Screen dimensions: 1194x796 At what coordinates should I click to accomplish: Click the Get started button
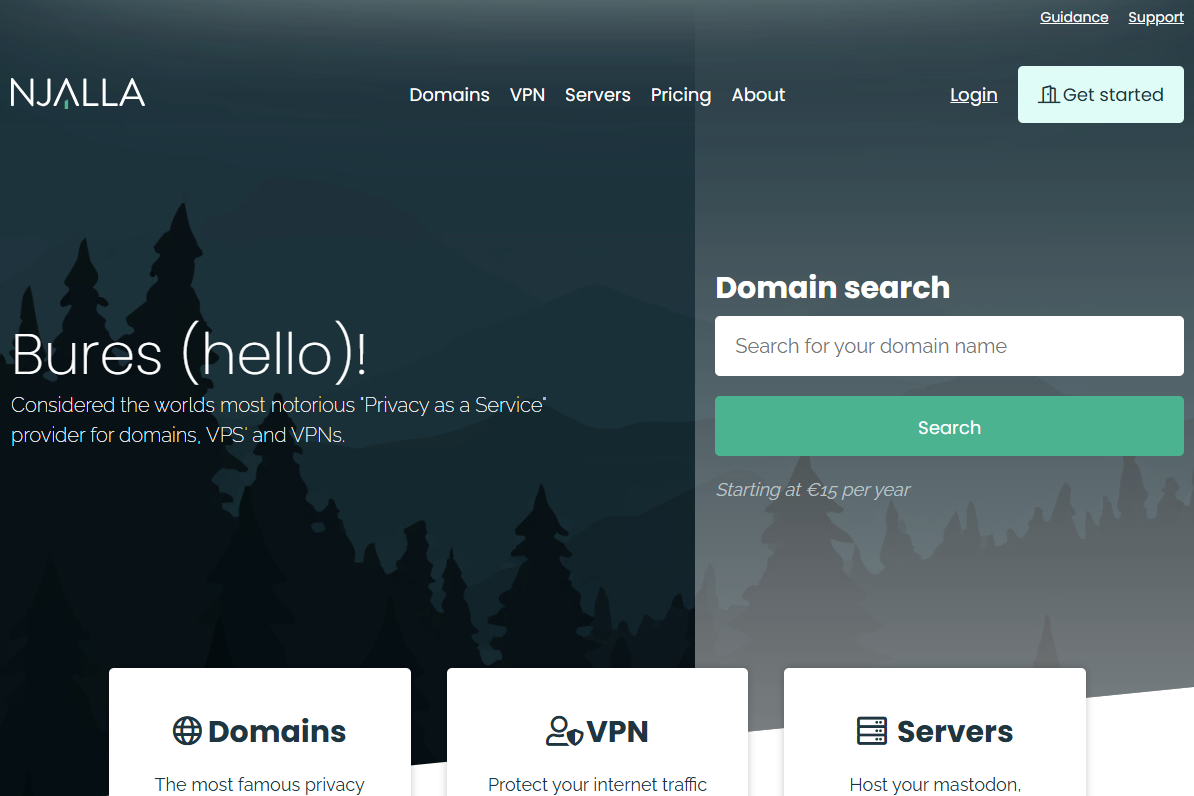1100,94
